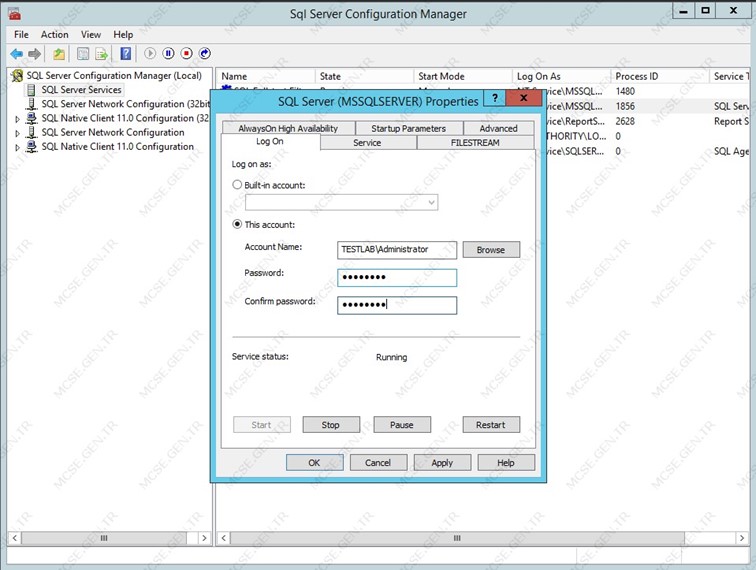Click the SQL Server Services node icon

pos(31,90)
